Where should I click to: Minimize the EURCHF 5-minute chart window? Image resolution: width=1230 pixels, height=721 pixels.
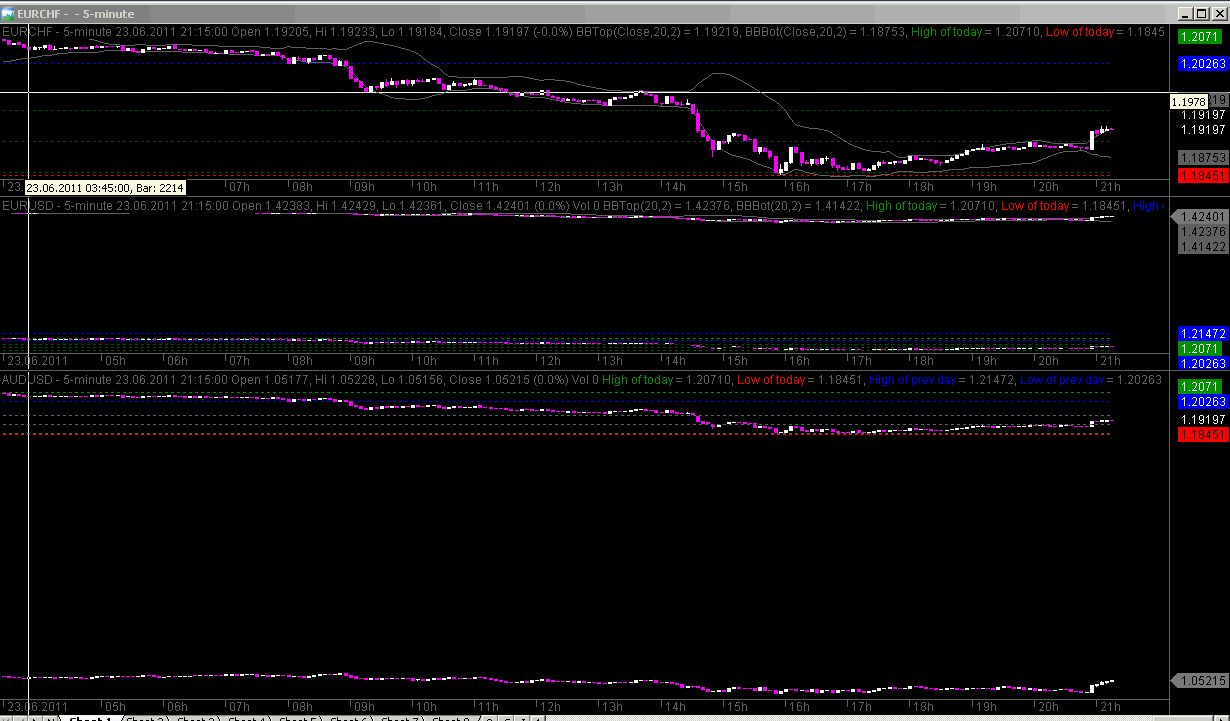tap(1183, 13)
